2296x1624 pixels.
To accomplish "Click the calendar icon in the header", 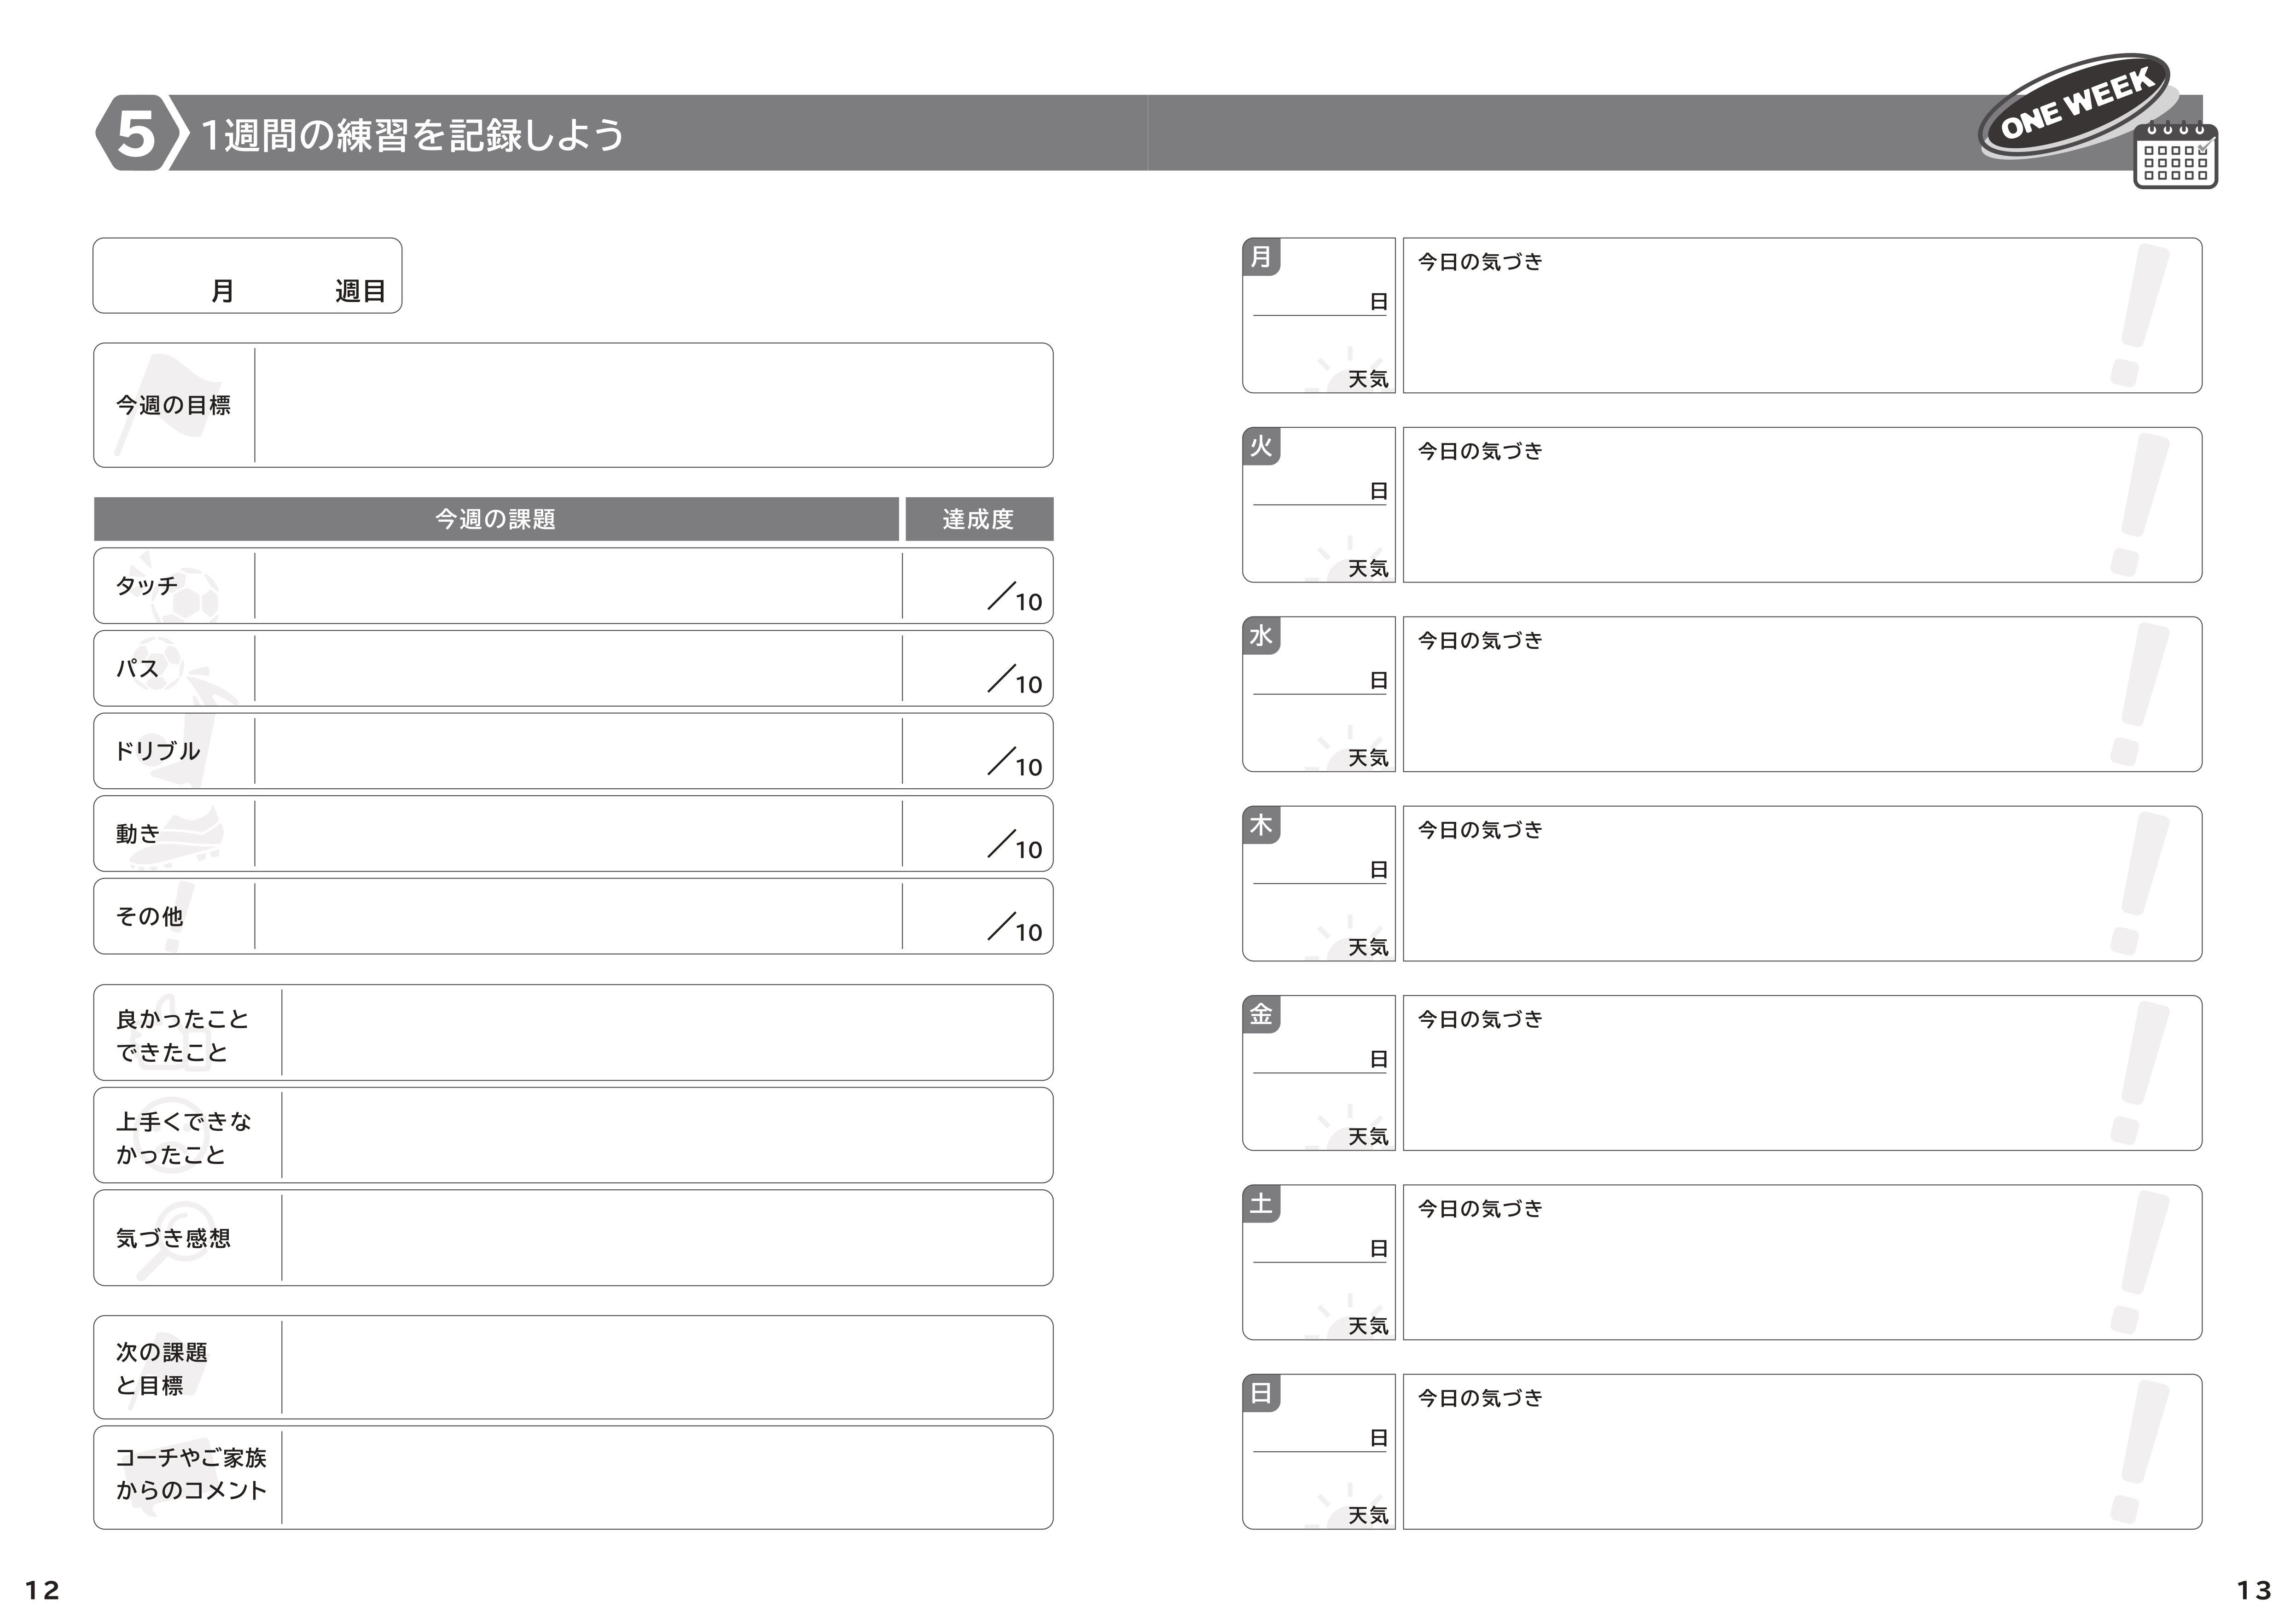I will (2174, 156).
